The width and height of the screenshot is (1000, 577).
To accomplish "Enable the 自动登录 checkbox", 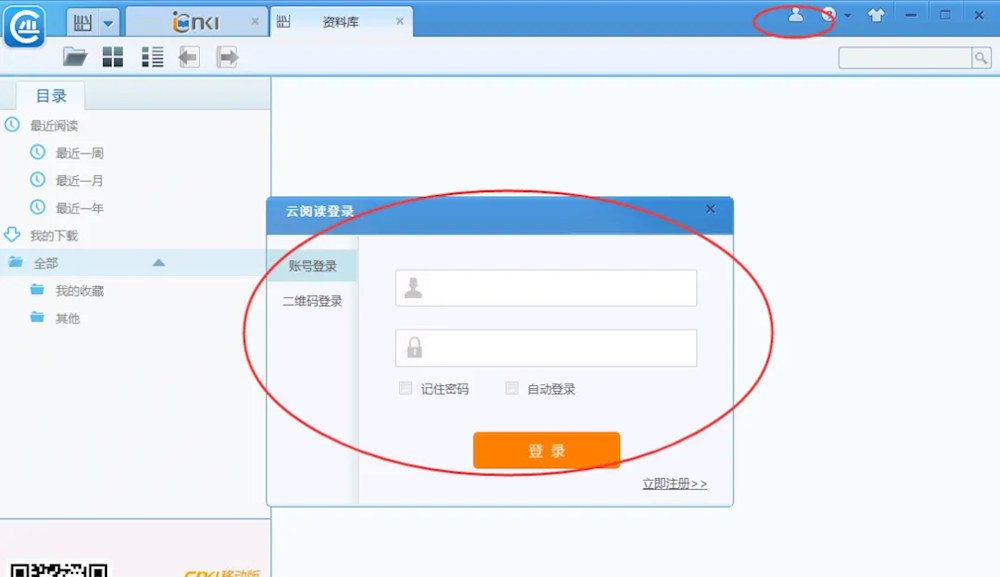I will tap(512, 388).
